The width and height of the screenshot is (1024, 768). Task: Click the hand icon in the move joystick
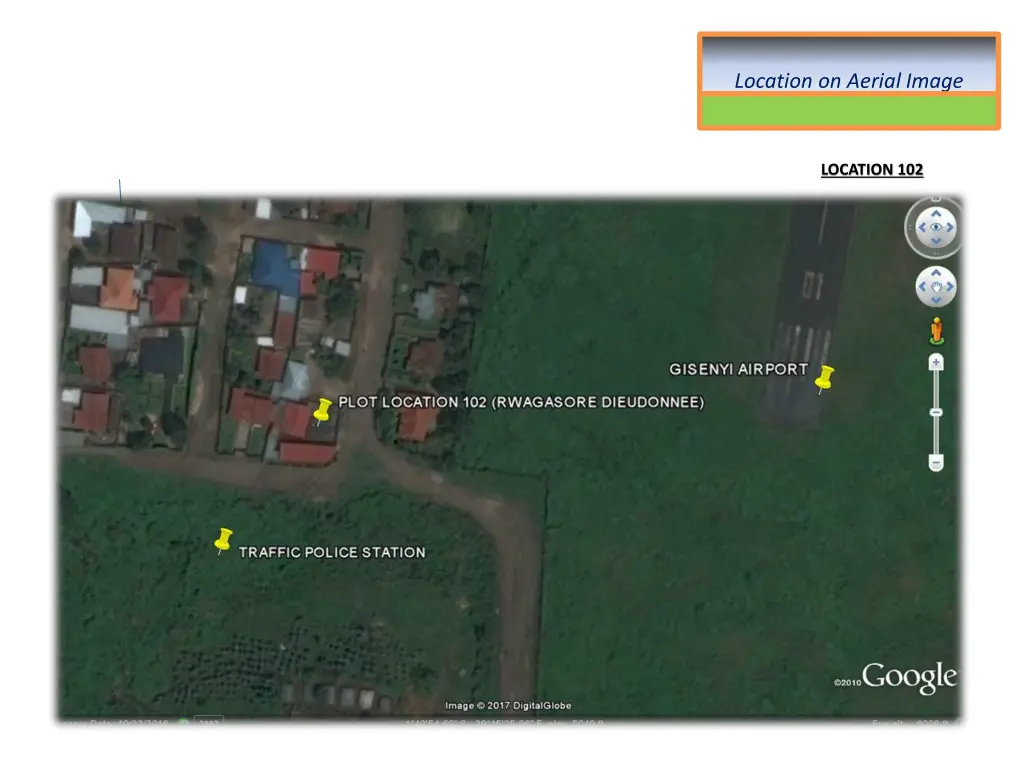pos(935,289)
